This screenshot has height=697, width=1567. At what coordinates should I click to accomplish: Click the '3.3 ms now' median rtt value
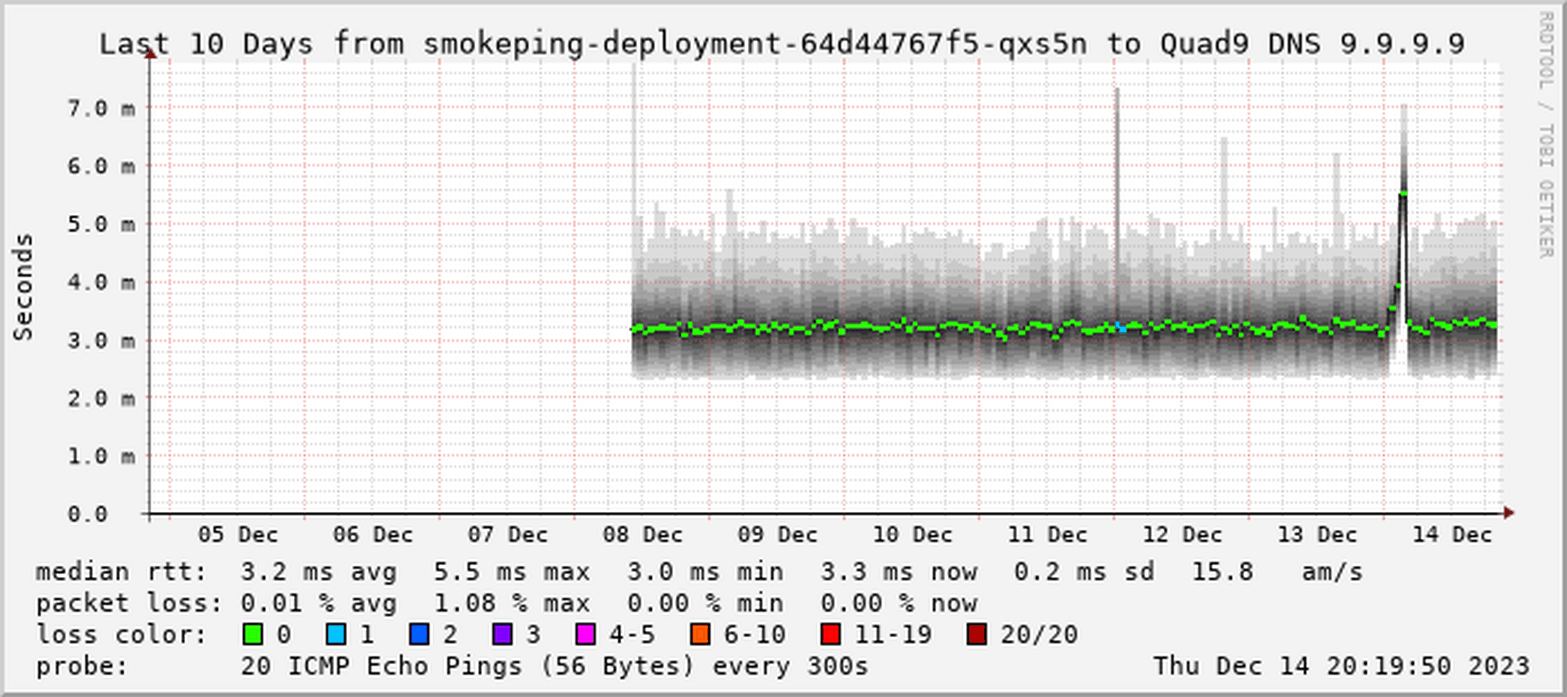click(x=898, y=573)
